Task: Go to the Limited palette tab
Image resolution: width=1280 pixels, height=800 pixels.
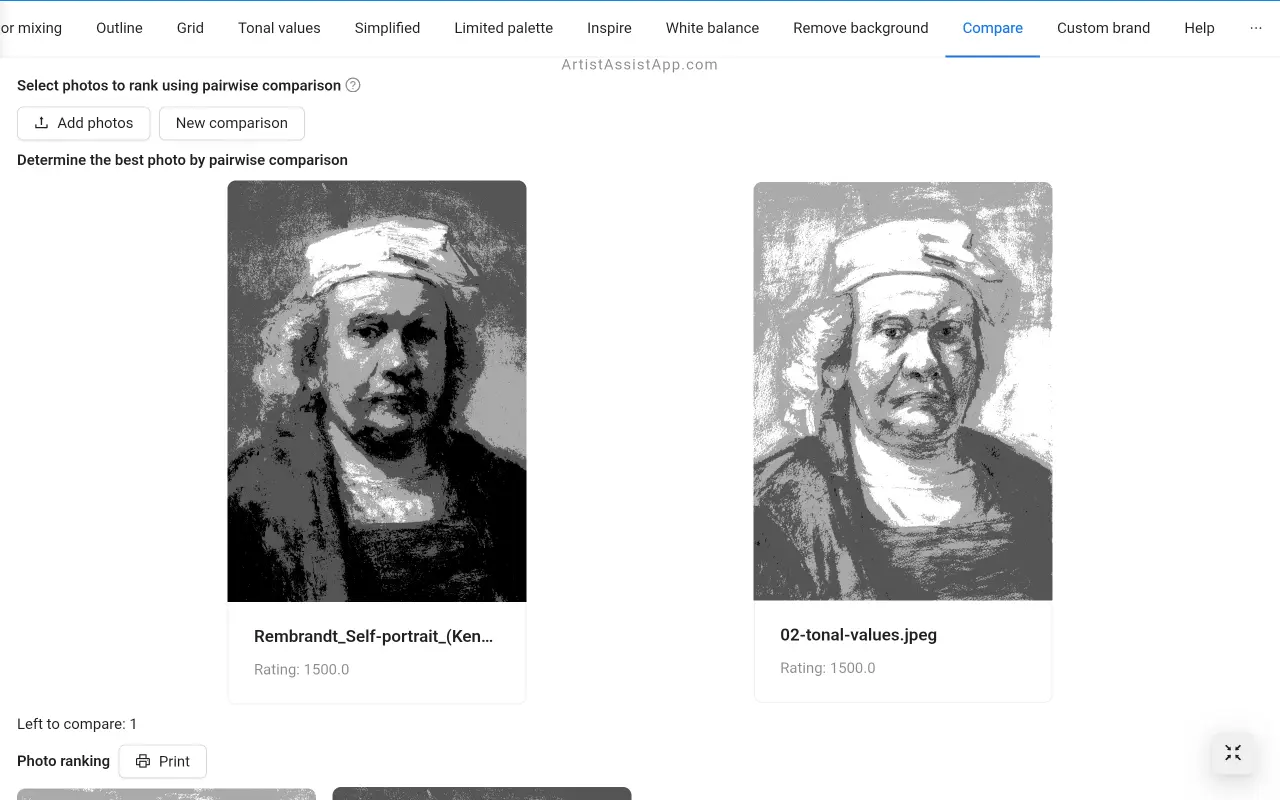Action: [503, 28]
